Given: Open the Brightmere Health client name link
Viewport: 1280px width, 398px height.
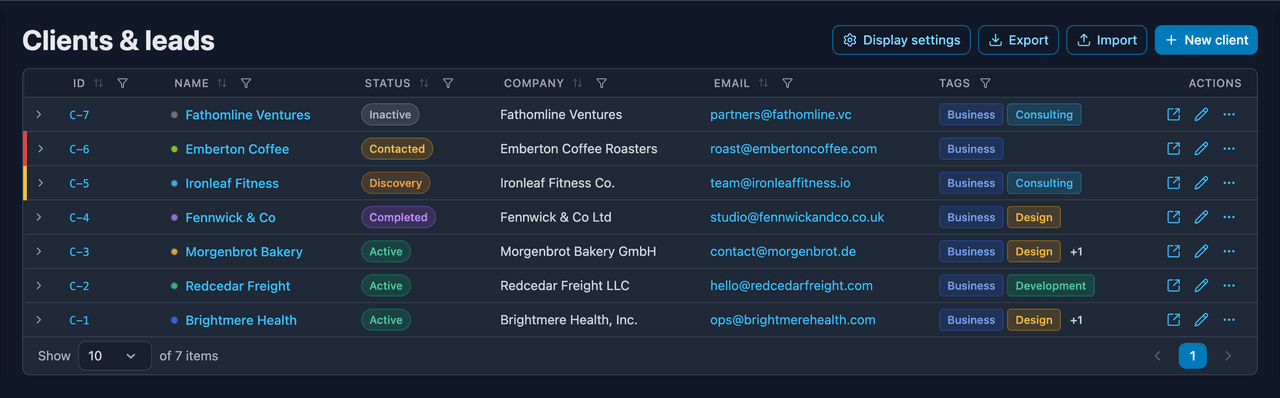Looking at the screenshot, I should [x=241, y=320].
